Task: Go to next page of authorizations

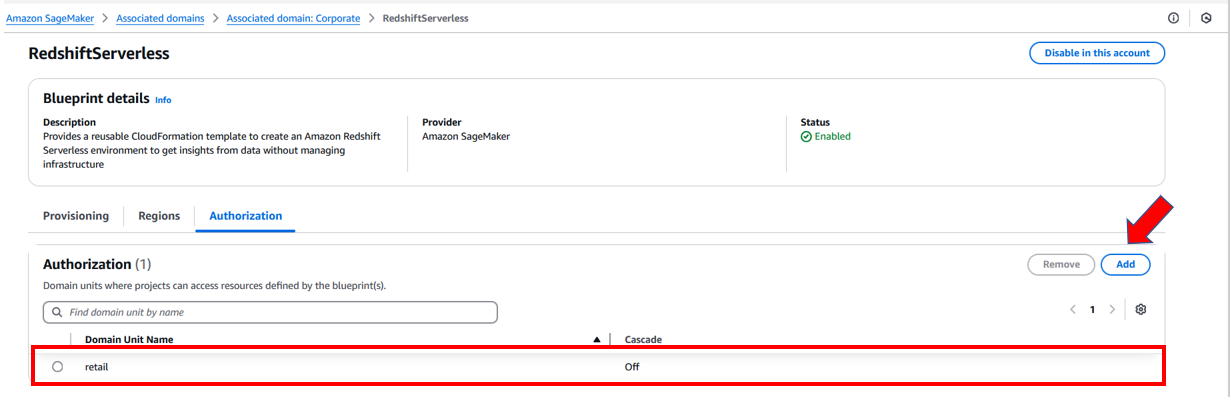Action: 1112,310
